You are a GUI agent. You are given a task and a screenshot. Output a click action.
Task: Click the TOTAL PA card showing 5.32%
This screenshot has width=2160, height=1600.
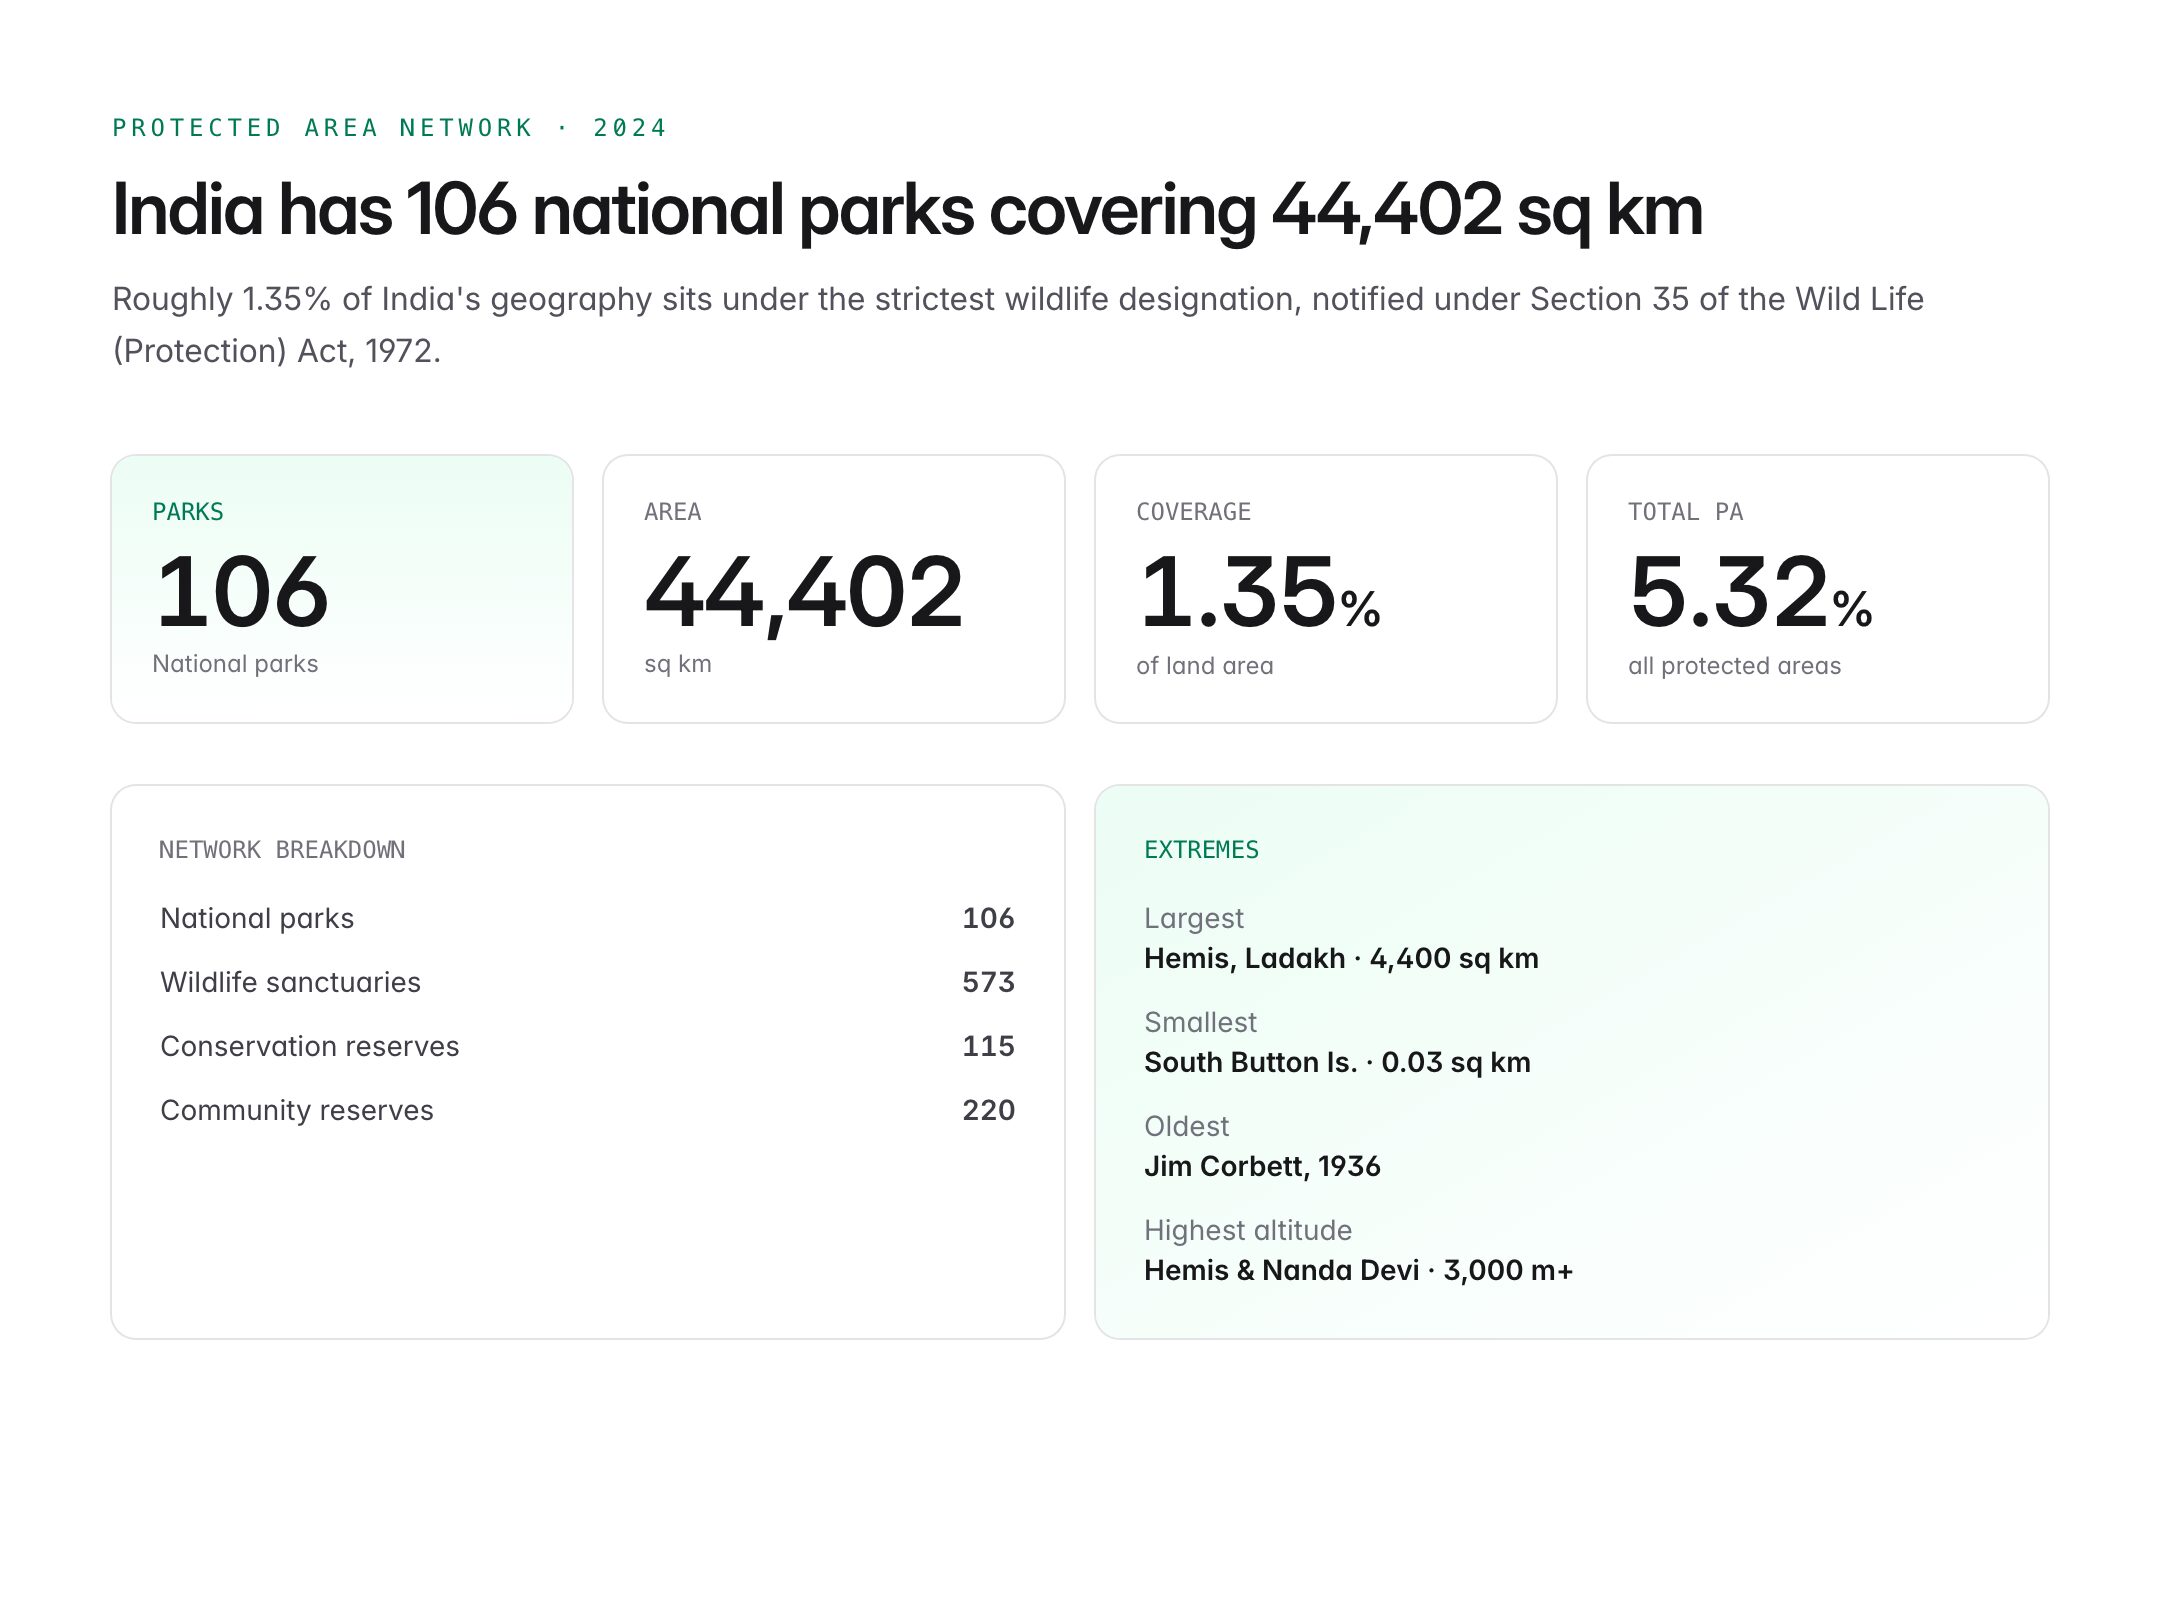pyautogui.click(x=1818, y=589)
